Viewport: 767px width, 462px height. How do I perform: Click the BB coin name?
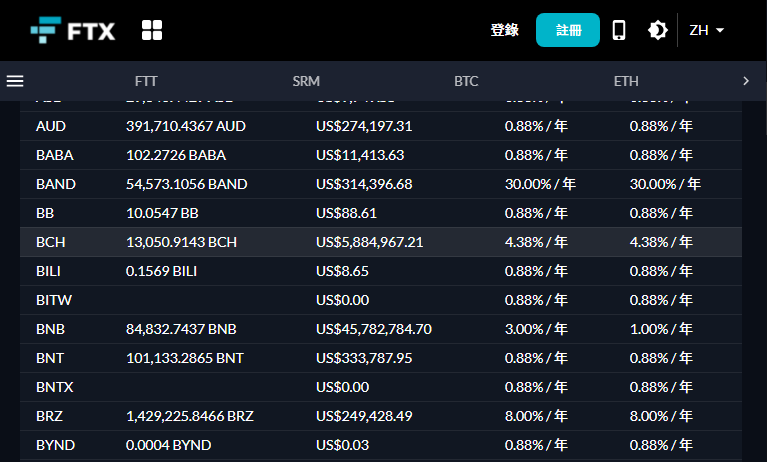coord(45,213)
